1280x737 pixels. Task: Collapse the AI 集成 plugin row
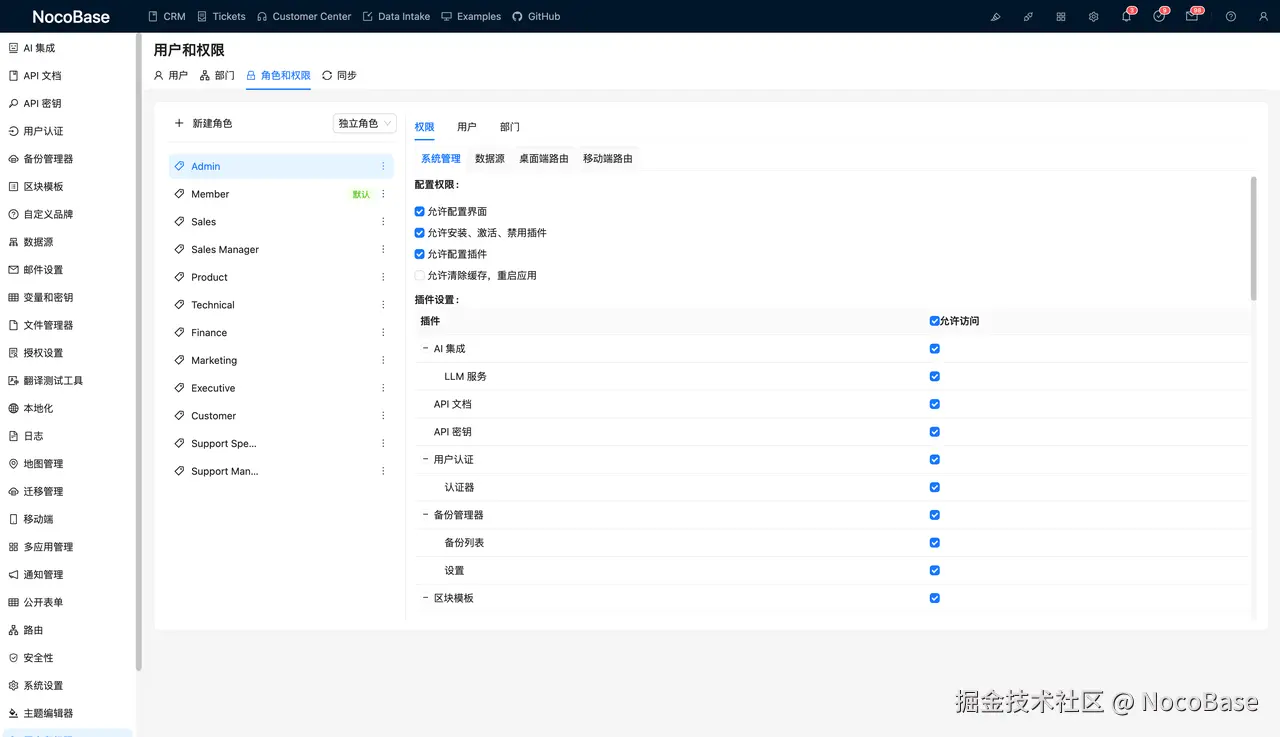[x=426, y=349]
